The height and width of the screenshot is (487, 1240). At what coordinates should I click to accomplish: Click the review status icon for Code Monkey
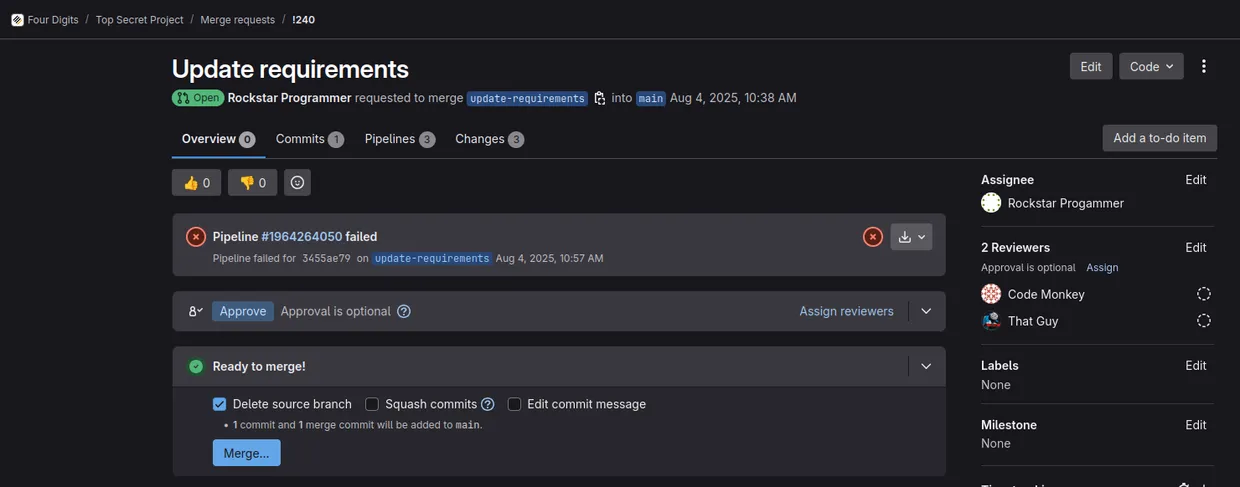point(1204,294)
